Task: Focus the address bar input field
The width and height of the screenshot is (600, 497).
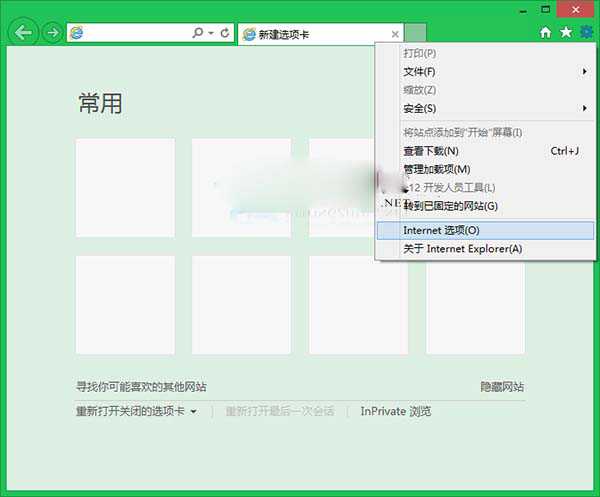Action: [150, 33]
